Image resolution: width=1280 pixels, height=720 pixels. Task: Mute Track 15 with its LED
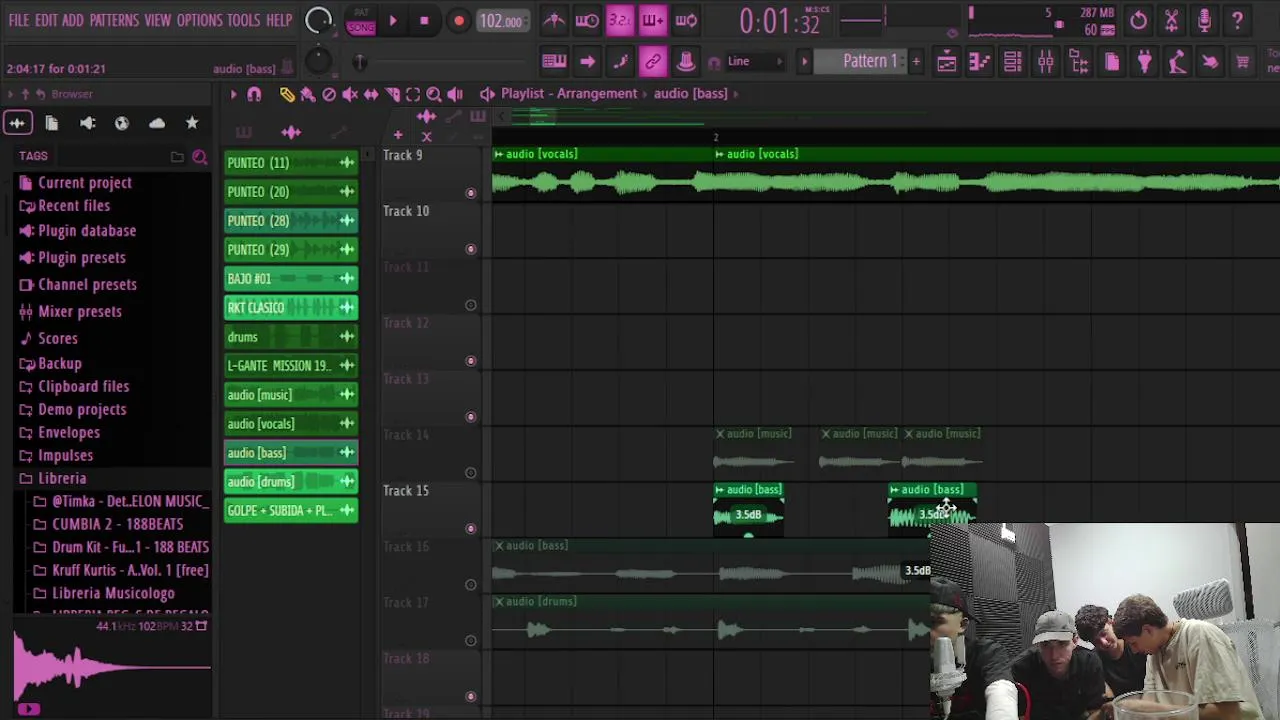(x=470, y=529)
